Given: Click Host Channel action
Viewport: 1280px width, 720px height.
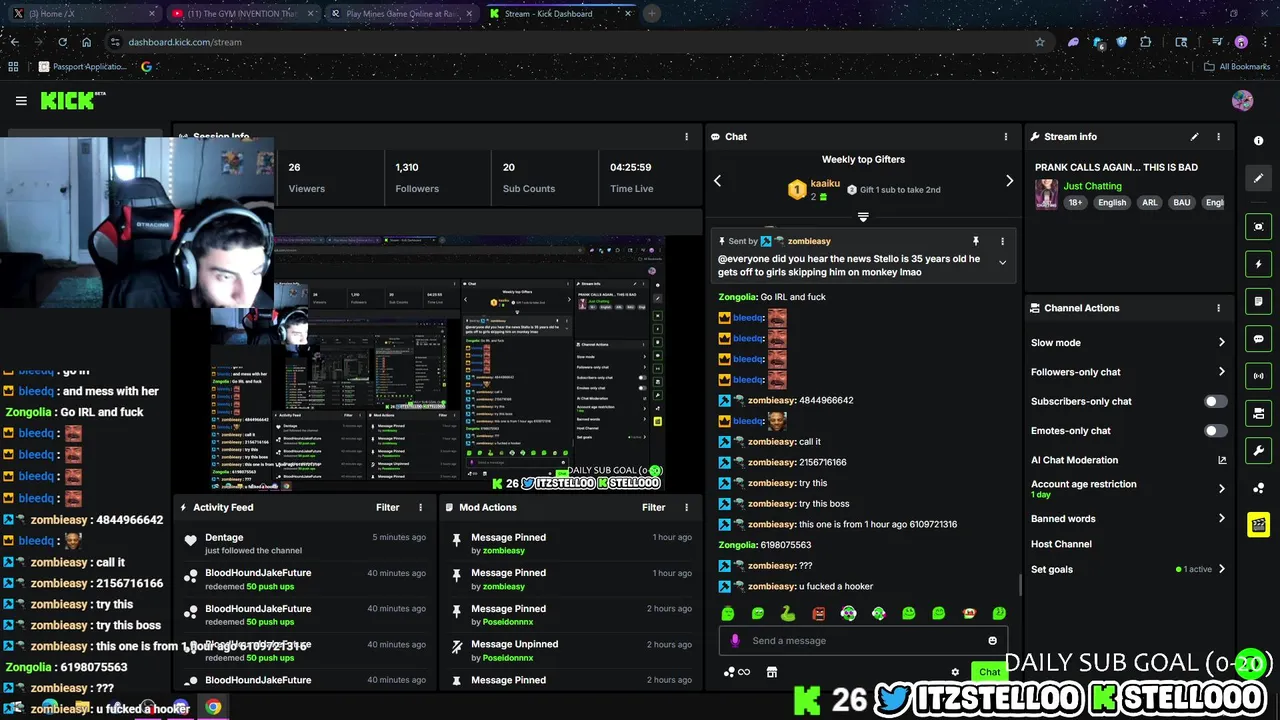Looking at the screenshot, I should 1061,544.
